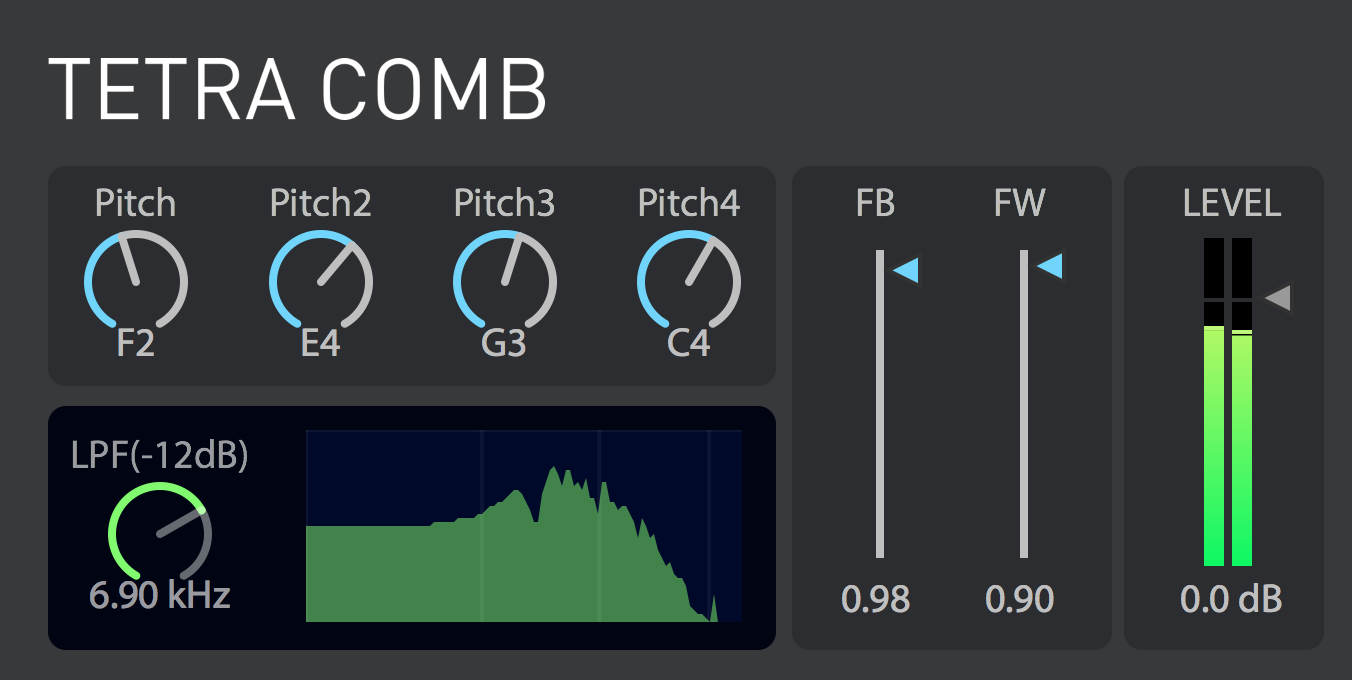This screenshot has height=680, width=1352.
Task: Click the FB vertical slider track
Action: click(x=880, y=404)
